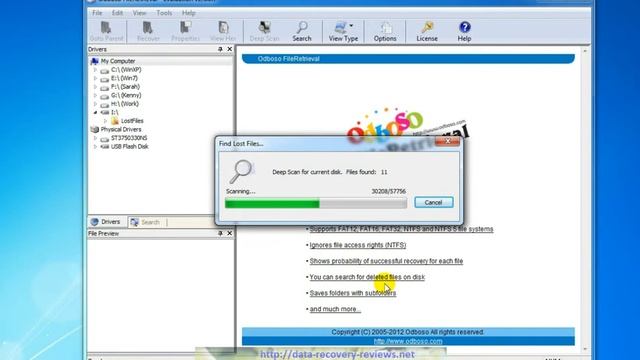
Task: Collapse the I:\ drive node
Action: (x=96, y=112)
